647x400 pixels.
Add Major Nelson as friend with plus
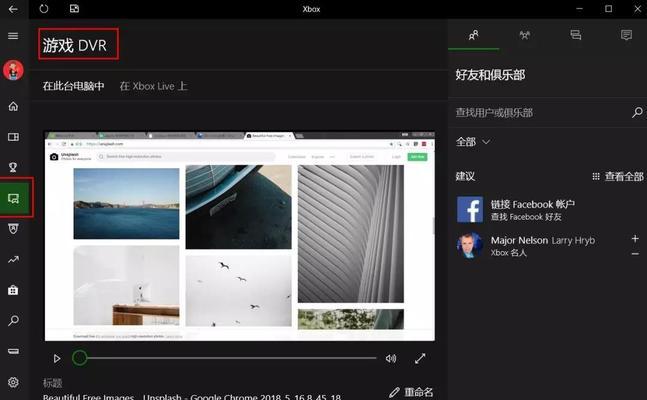coord(635,239)
